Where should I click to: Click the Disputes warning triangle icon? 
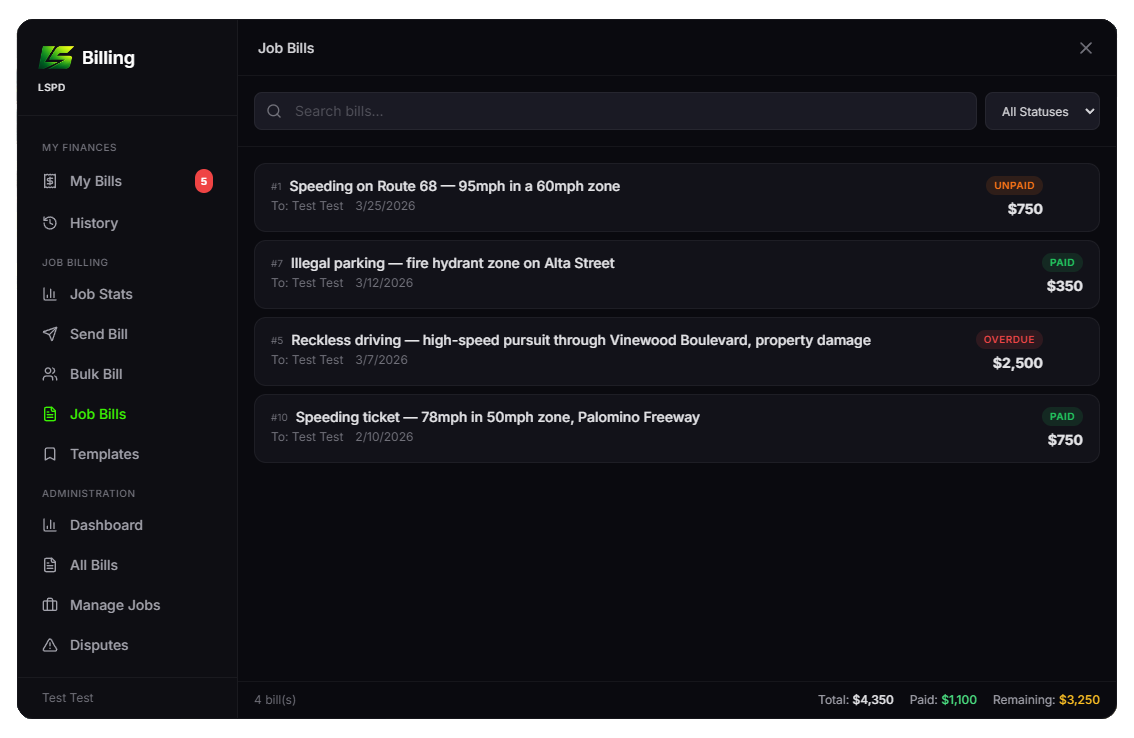click(50, 645)
